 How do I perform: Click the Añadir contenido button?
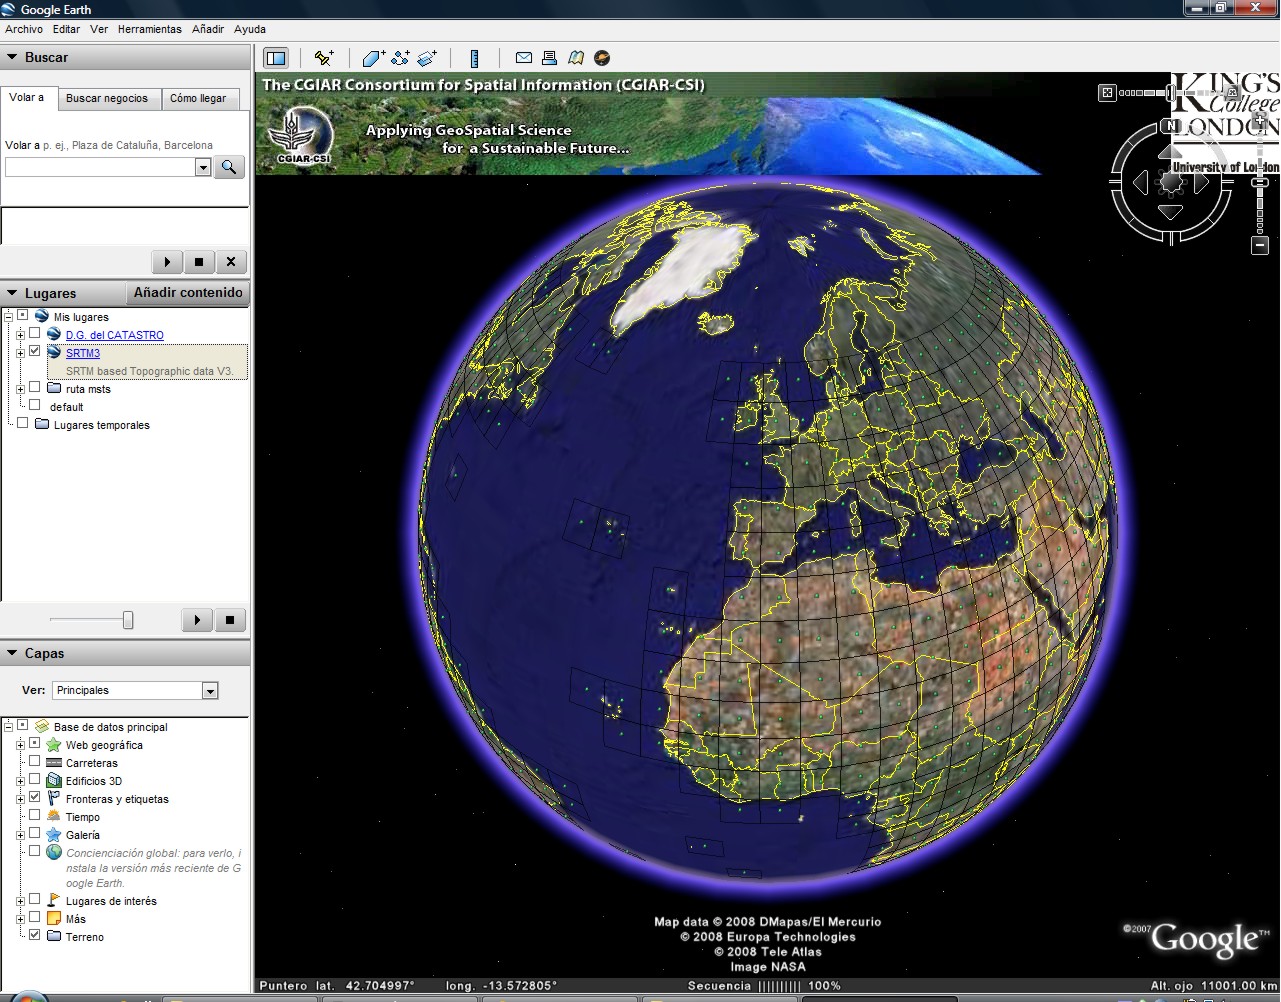[188, 293]
